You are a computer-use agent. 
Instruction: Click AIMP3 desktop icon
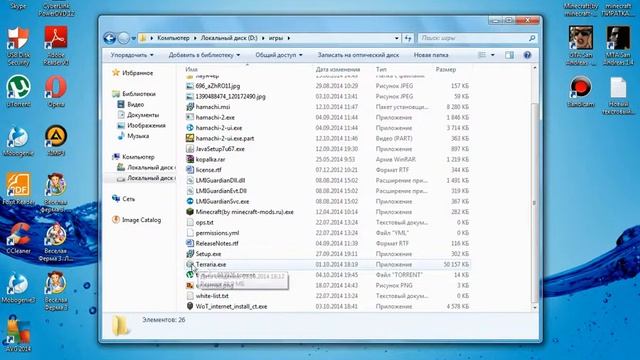coord(56,140)
